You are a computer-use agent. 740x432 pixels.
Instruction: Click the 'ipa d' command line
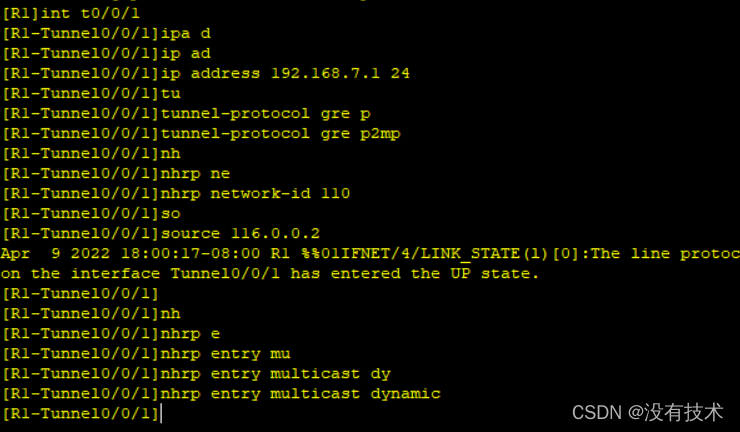point(106,34)
